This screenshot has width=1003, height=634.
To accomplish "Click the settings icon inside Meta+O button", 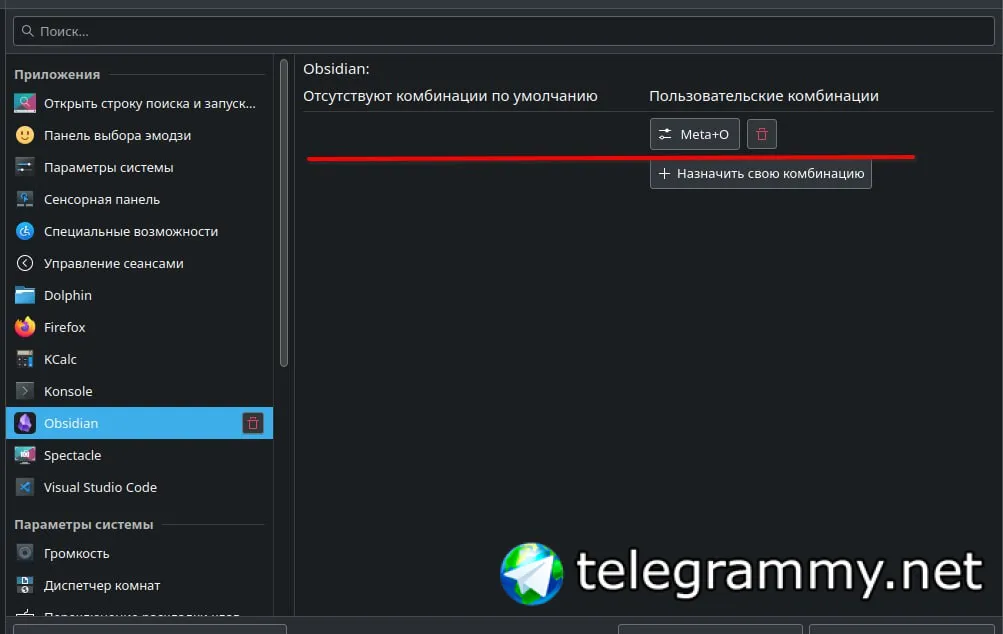I will [665, 134].
